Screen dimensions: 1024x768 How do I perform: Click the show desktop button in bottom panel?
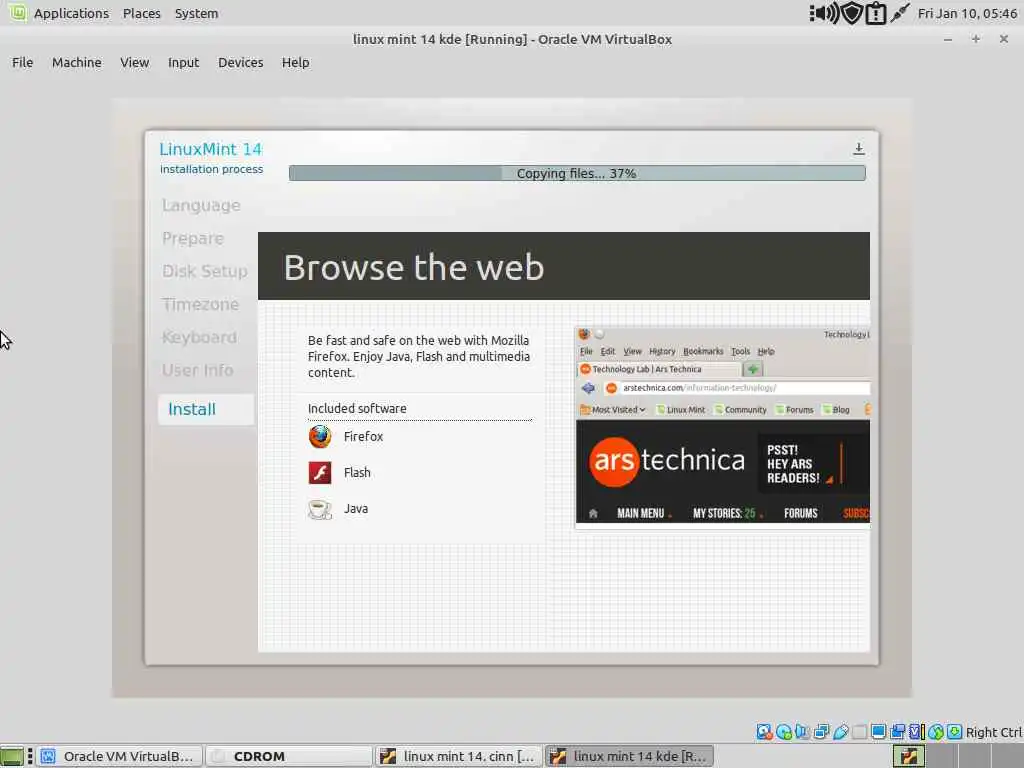[12, 756]
